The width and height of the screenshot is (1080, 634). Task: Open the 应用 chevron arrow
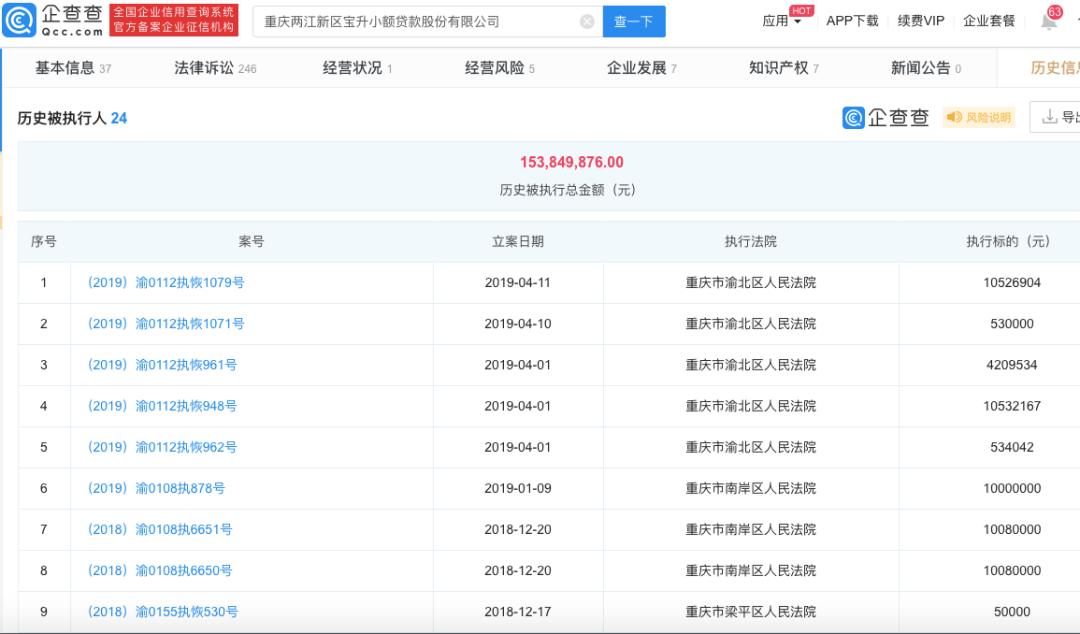[796, 23]
